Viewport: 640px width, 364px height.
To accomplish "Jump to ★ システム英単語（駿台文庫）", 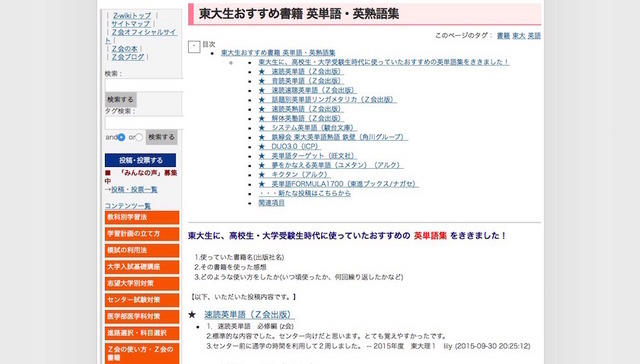I will (307, 128).
